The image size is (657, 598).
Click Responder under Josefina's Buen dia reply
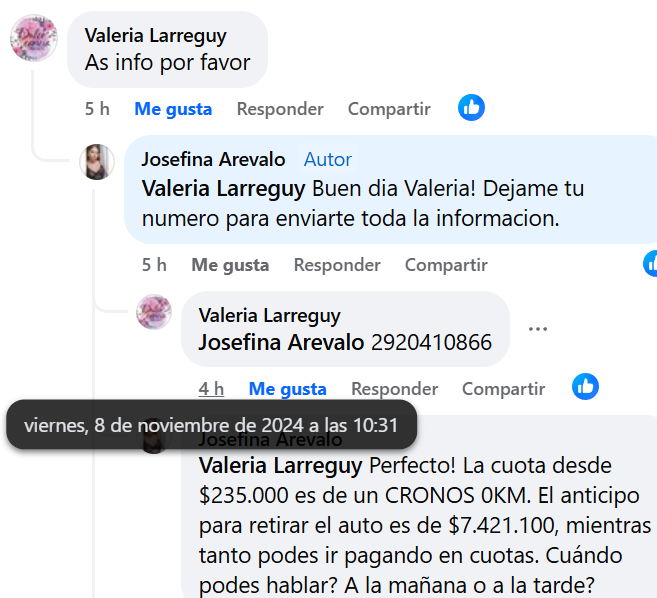coord(337,265)
